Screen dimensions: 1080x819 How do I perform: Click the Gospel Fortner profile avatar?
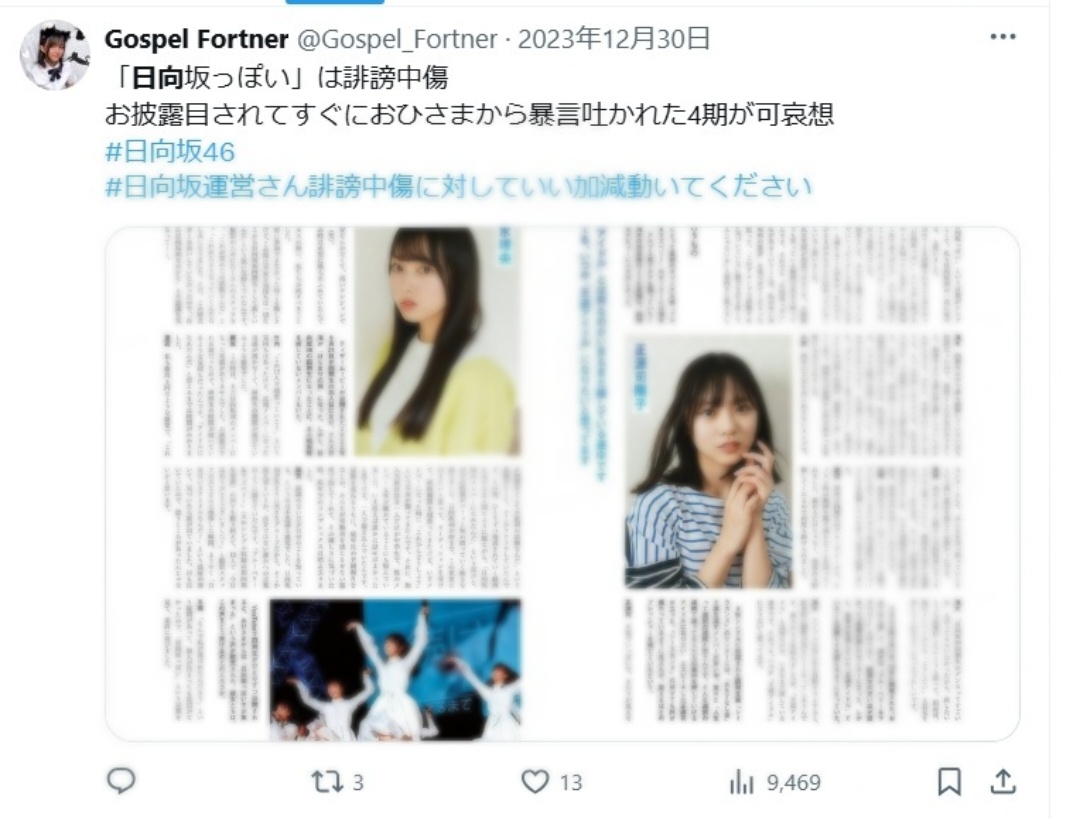pos(55,55)
